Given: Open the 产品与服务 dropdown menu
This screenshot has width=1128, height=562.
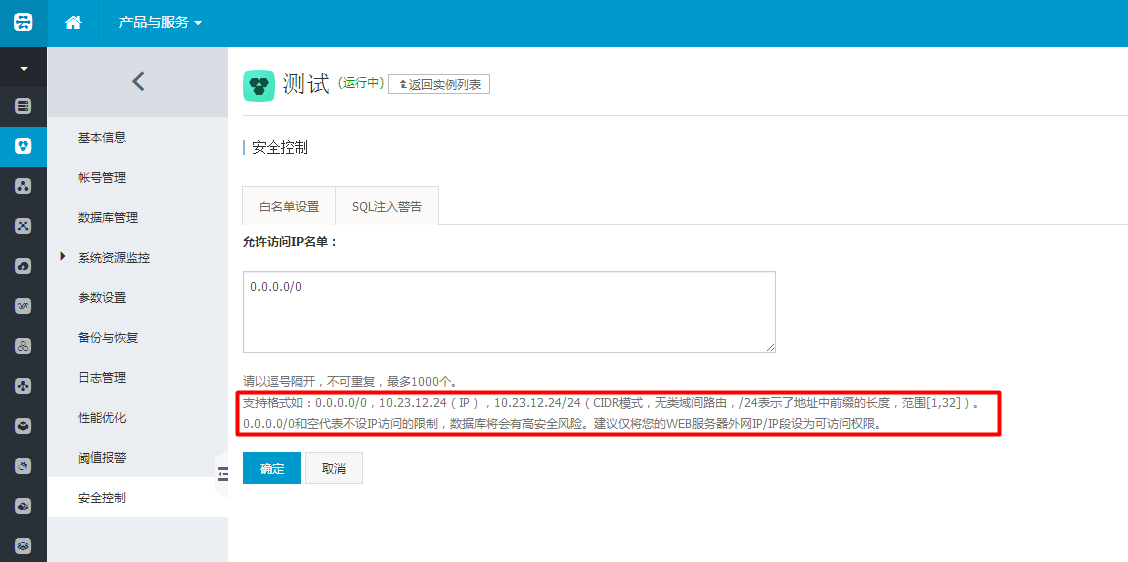Looking at the screenshot, I should click(x=160, y=22).
